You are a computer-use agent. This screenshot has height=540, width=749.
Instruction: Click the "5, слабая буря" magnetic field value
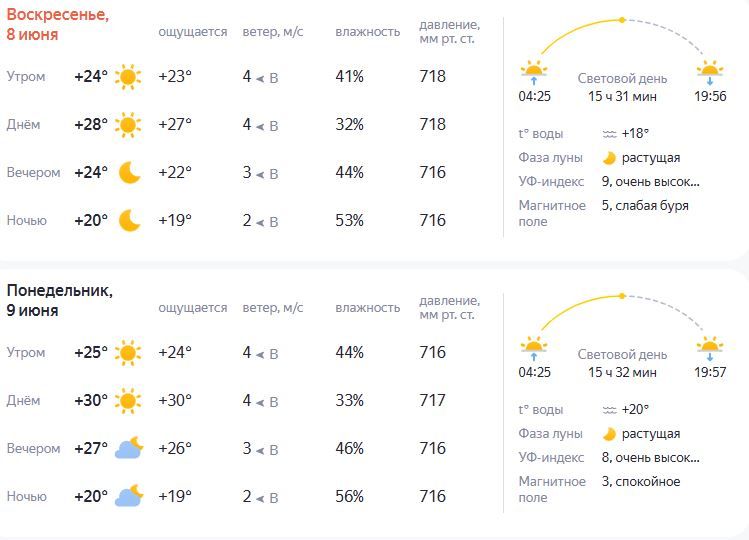point(645,205)
